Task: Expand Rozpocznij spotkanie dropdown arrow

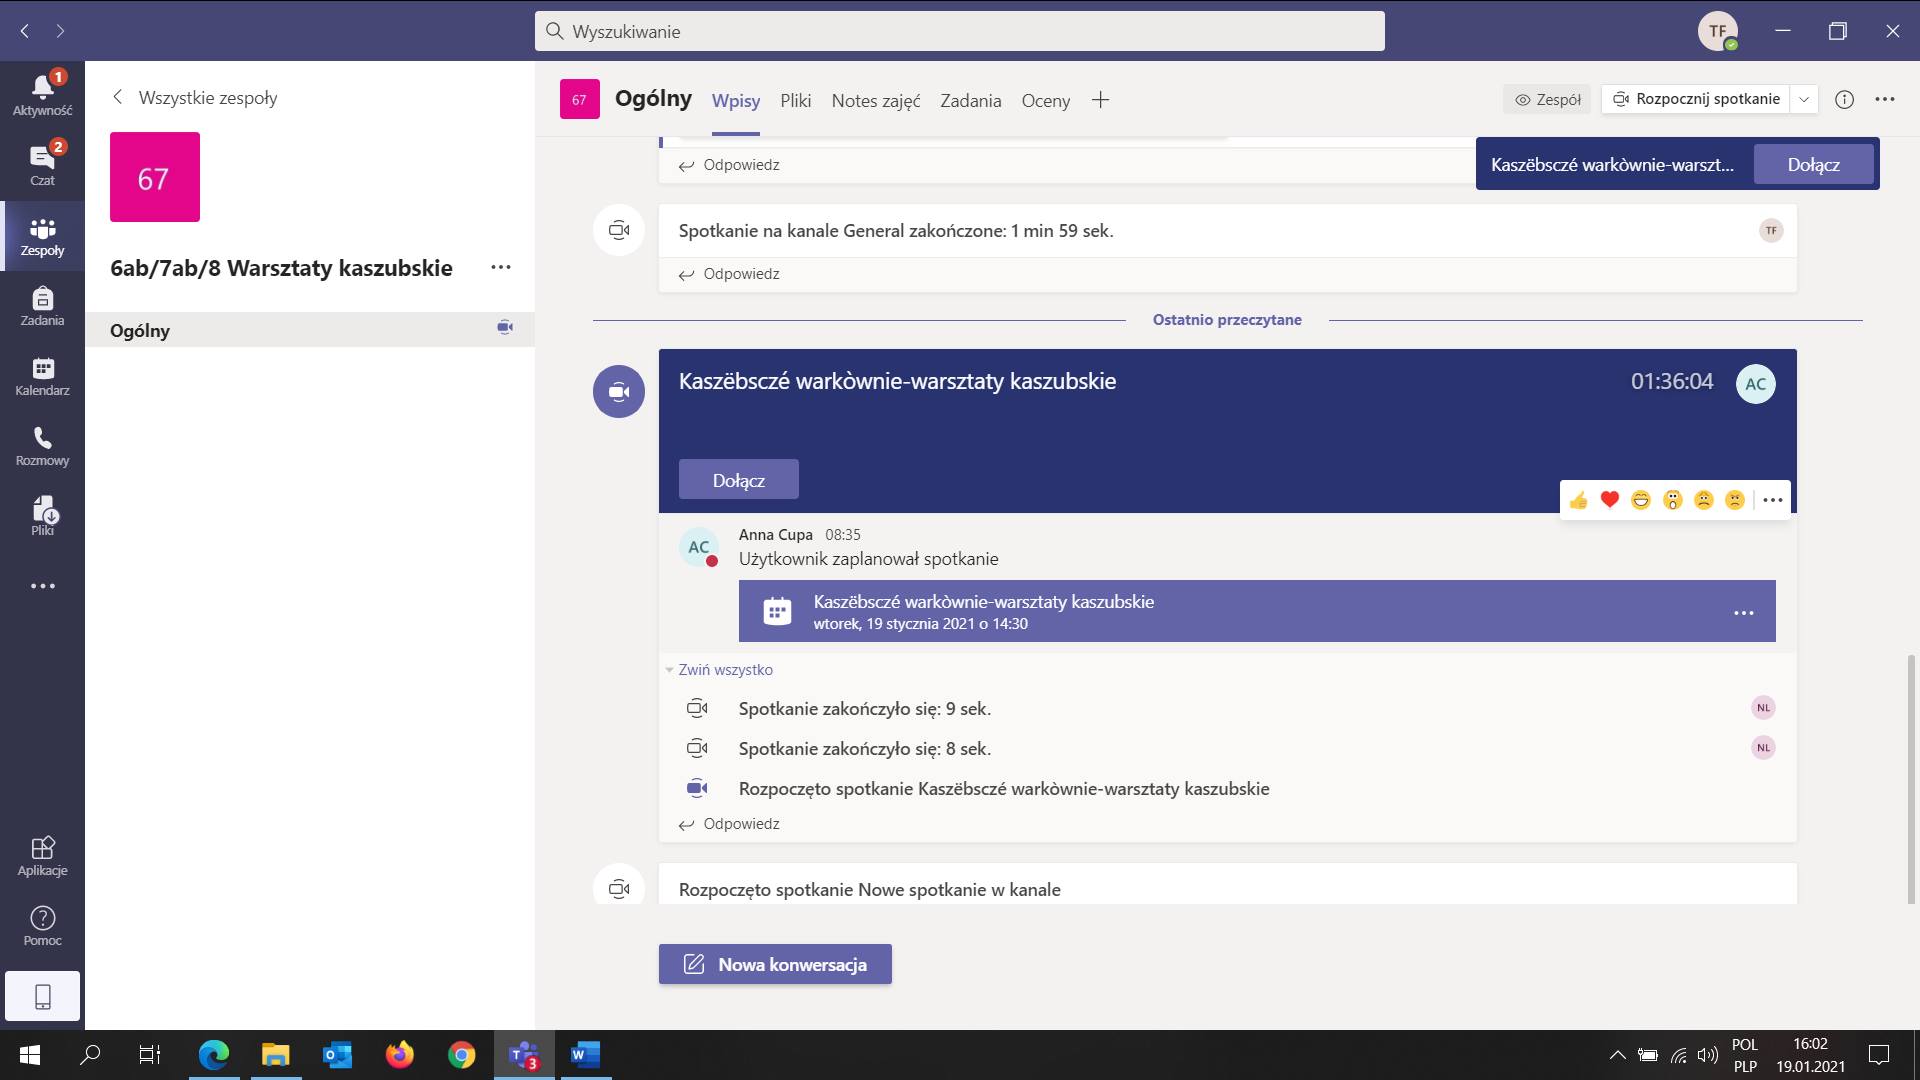Action: (1804, 99)
